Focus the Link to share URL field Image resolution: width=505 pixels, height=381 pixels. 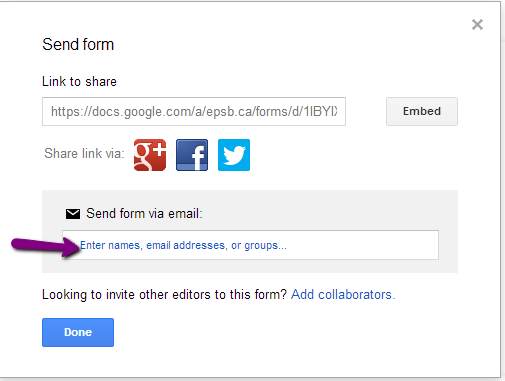click(x=194, y=111)
